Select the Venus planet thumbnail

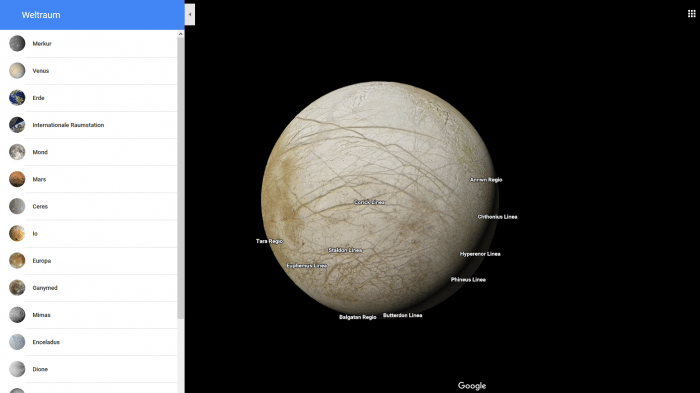[17, 71]
